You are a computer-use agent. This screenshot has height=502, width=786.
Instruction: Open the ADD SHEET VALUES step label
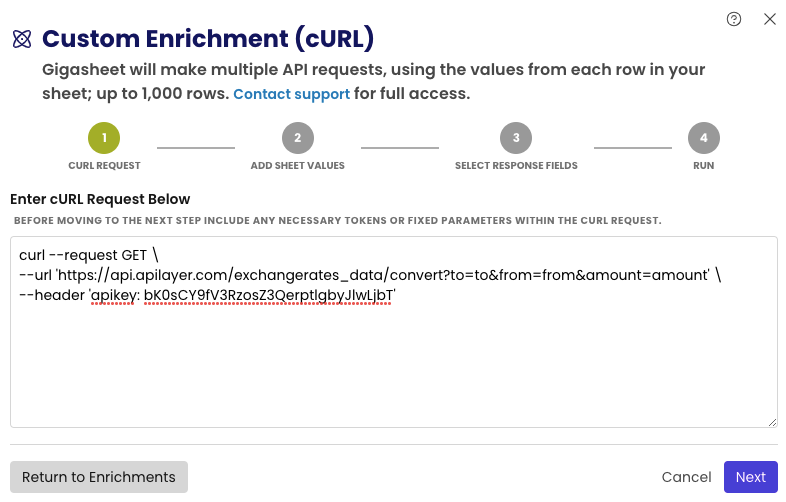click(298, 166)
